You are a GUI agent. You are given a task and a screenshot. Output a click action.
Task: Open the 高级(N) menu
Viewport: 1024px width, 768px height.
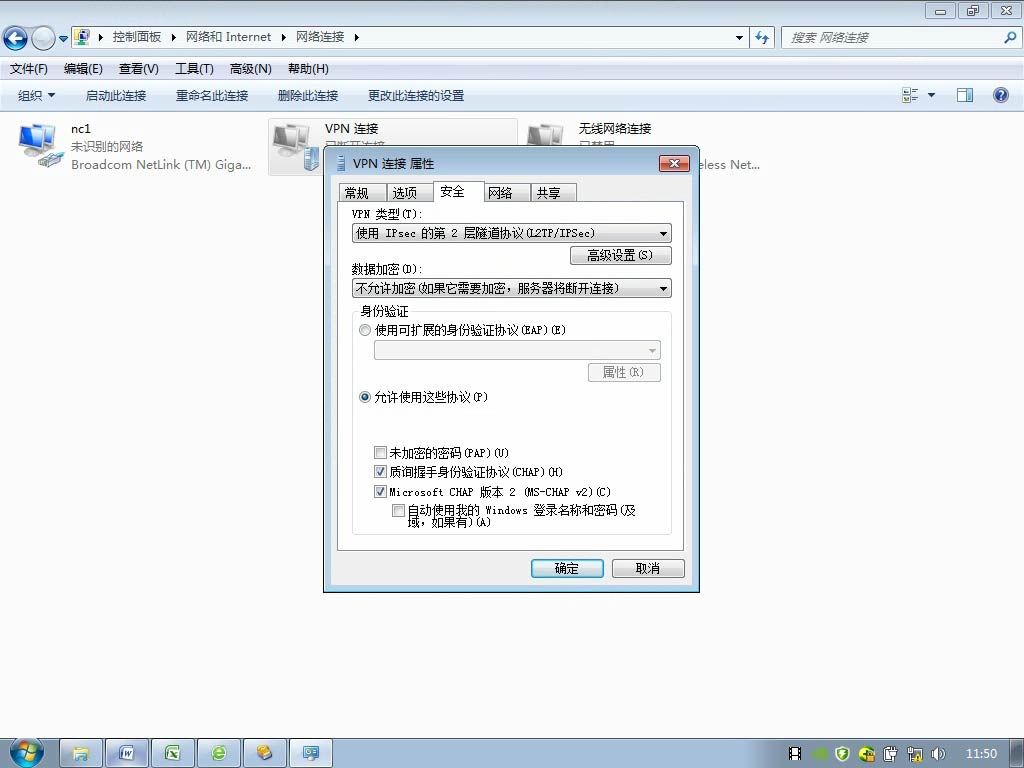250,69
